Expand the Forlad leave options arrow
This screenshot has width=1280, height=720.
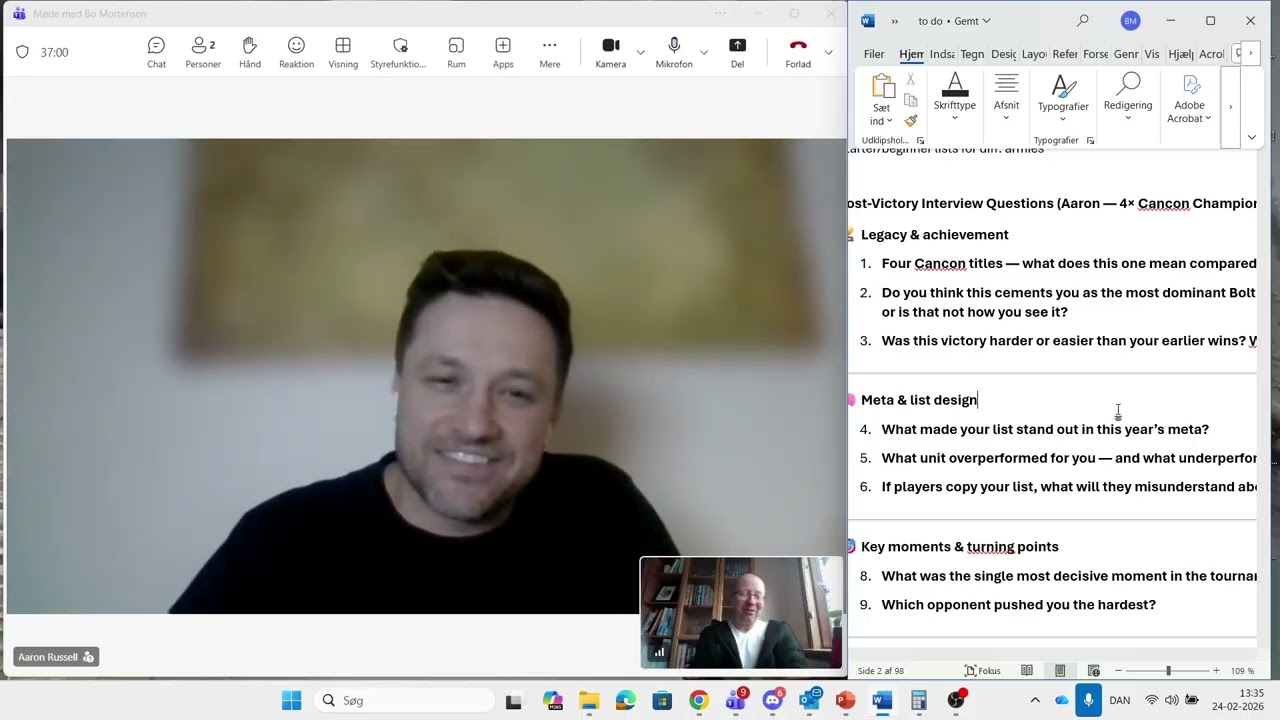pyautogui.click(x=828, y=52)
